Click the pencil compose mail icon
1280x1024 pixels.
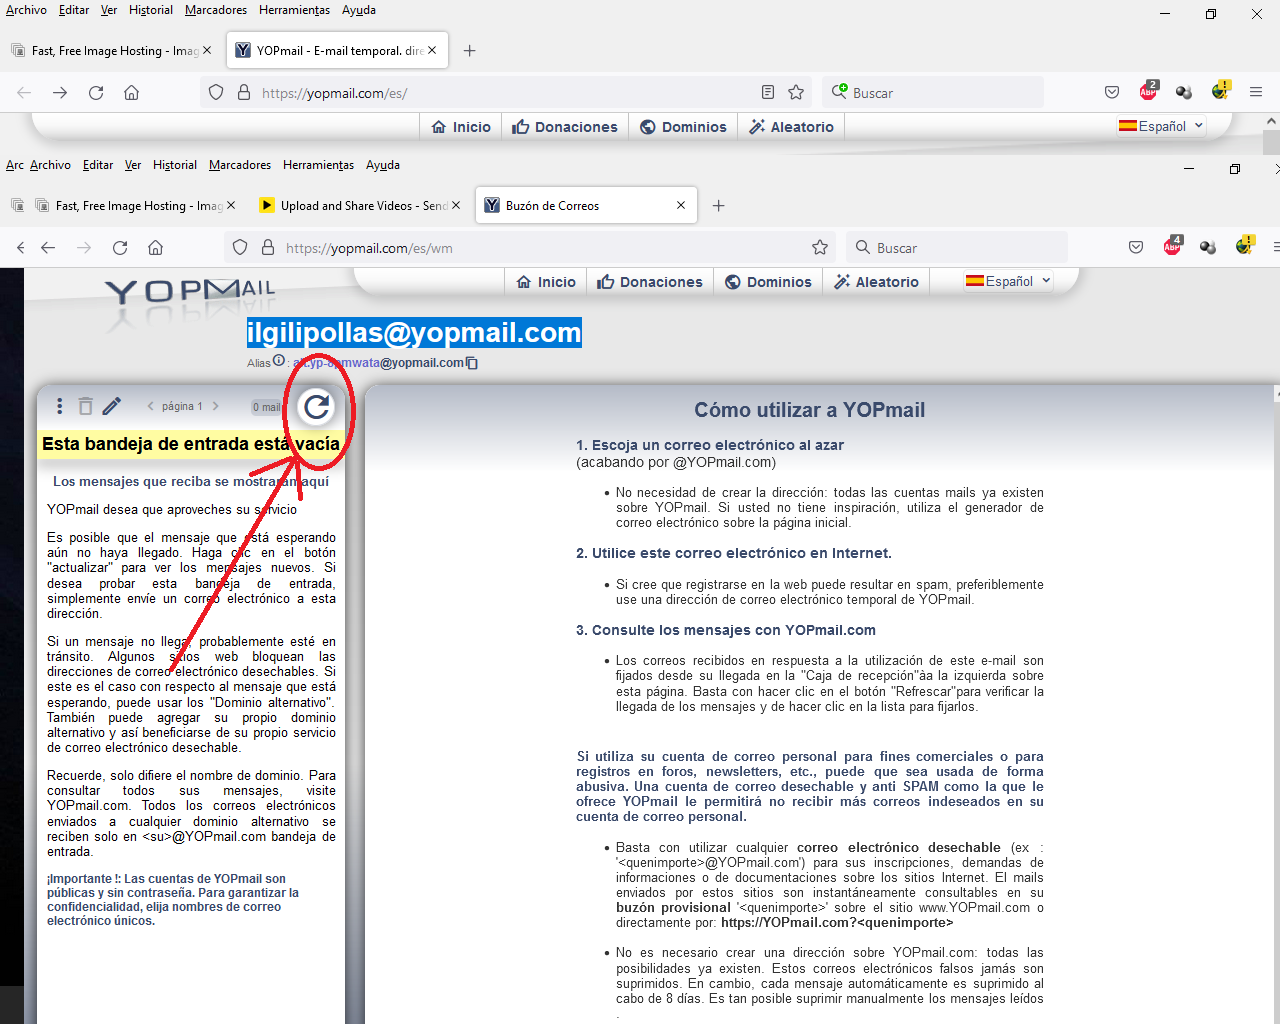[x=112, y=406]
